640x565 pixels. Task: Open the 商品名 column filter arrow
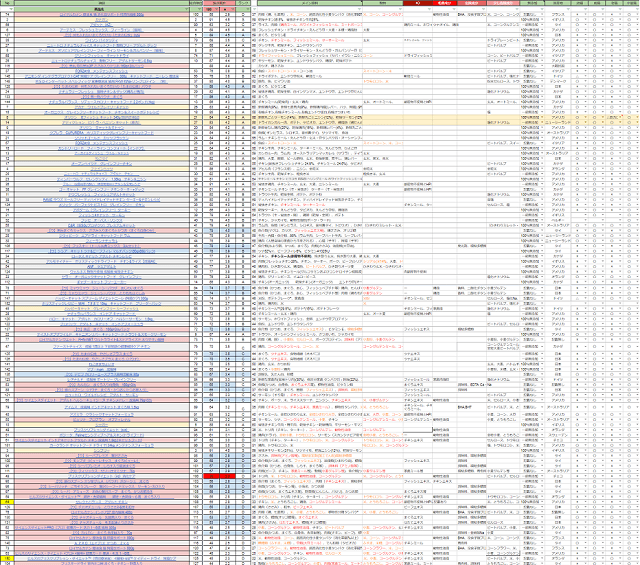[187, 9]
